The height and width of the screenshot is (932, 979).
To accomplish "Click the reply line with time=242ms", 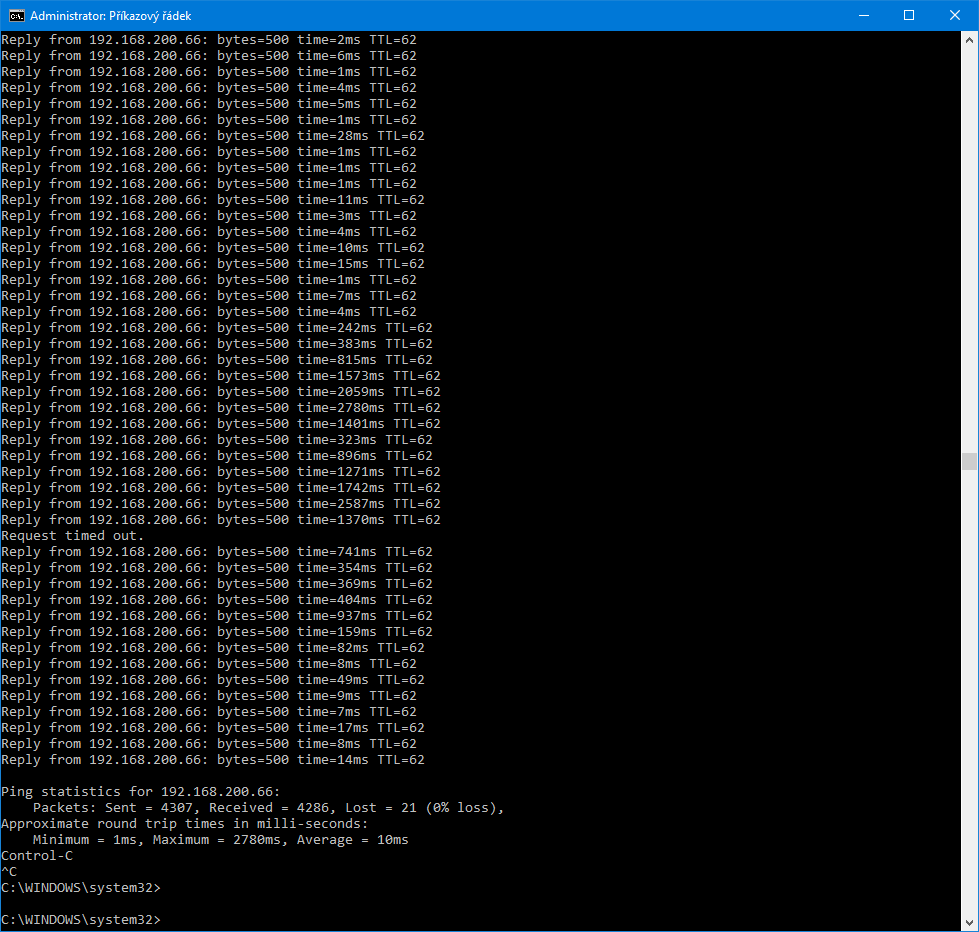I will click(216, 328).
